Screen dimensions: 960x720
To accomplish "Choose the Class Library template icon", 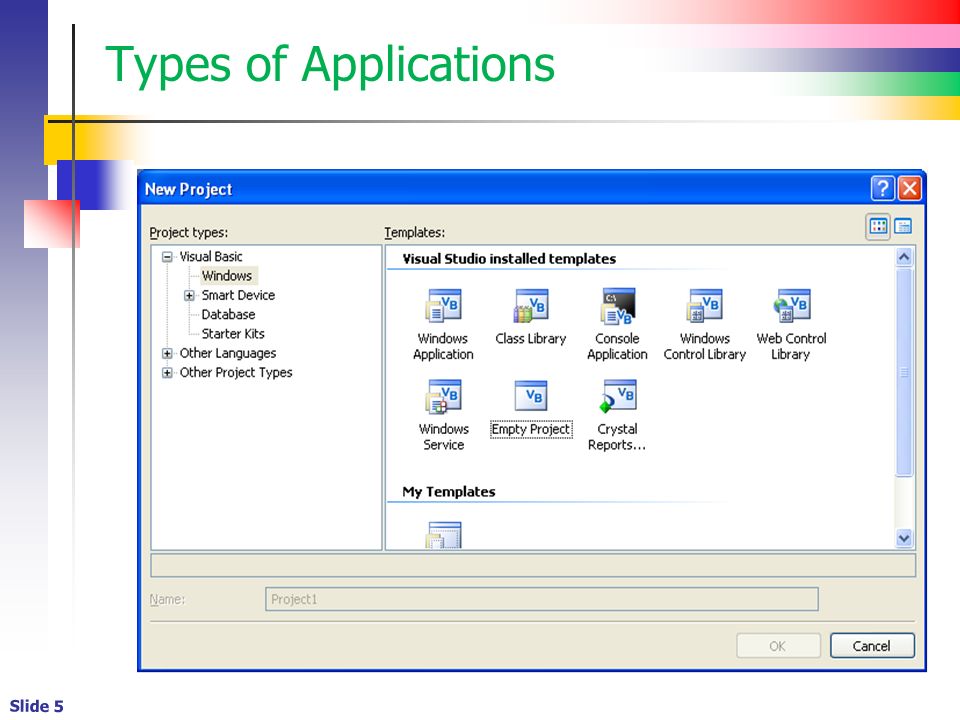I will [x=531, y=306].
